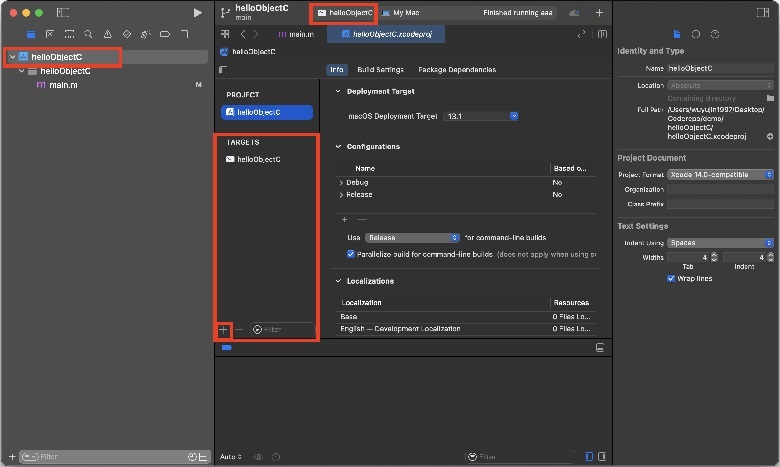780x467 pixels.
Task: Show the File inspector
Action: (x=677, y=34)
